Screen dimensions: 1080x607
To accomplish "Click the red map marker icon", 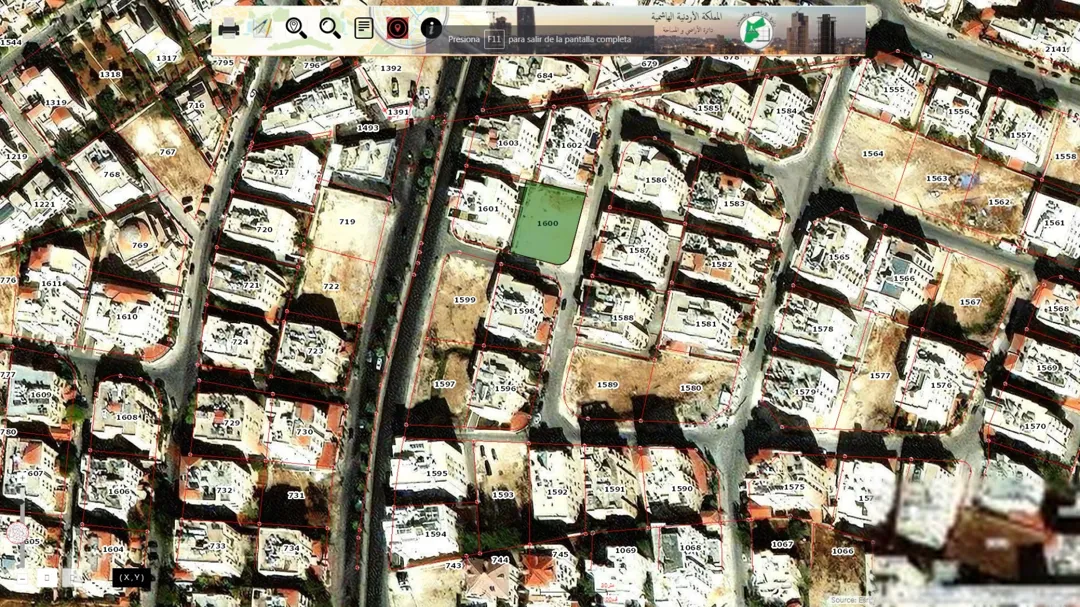I will click(x=397, y=28).
